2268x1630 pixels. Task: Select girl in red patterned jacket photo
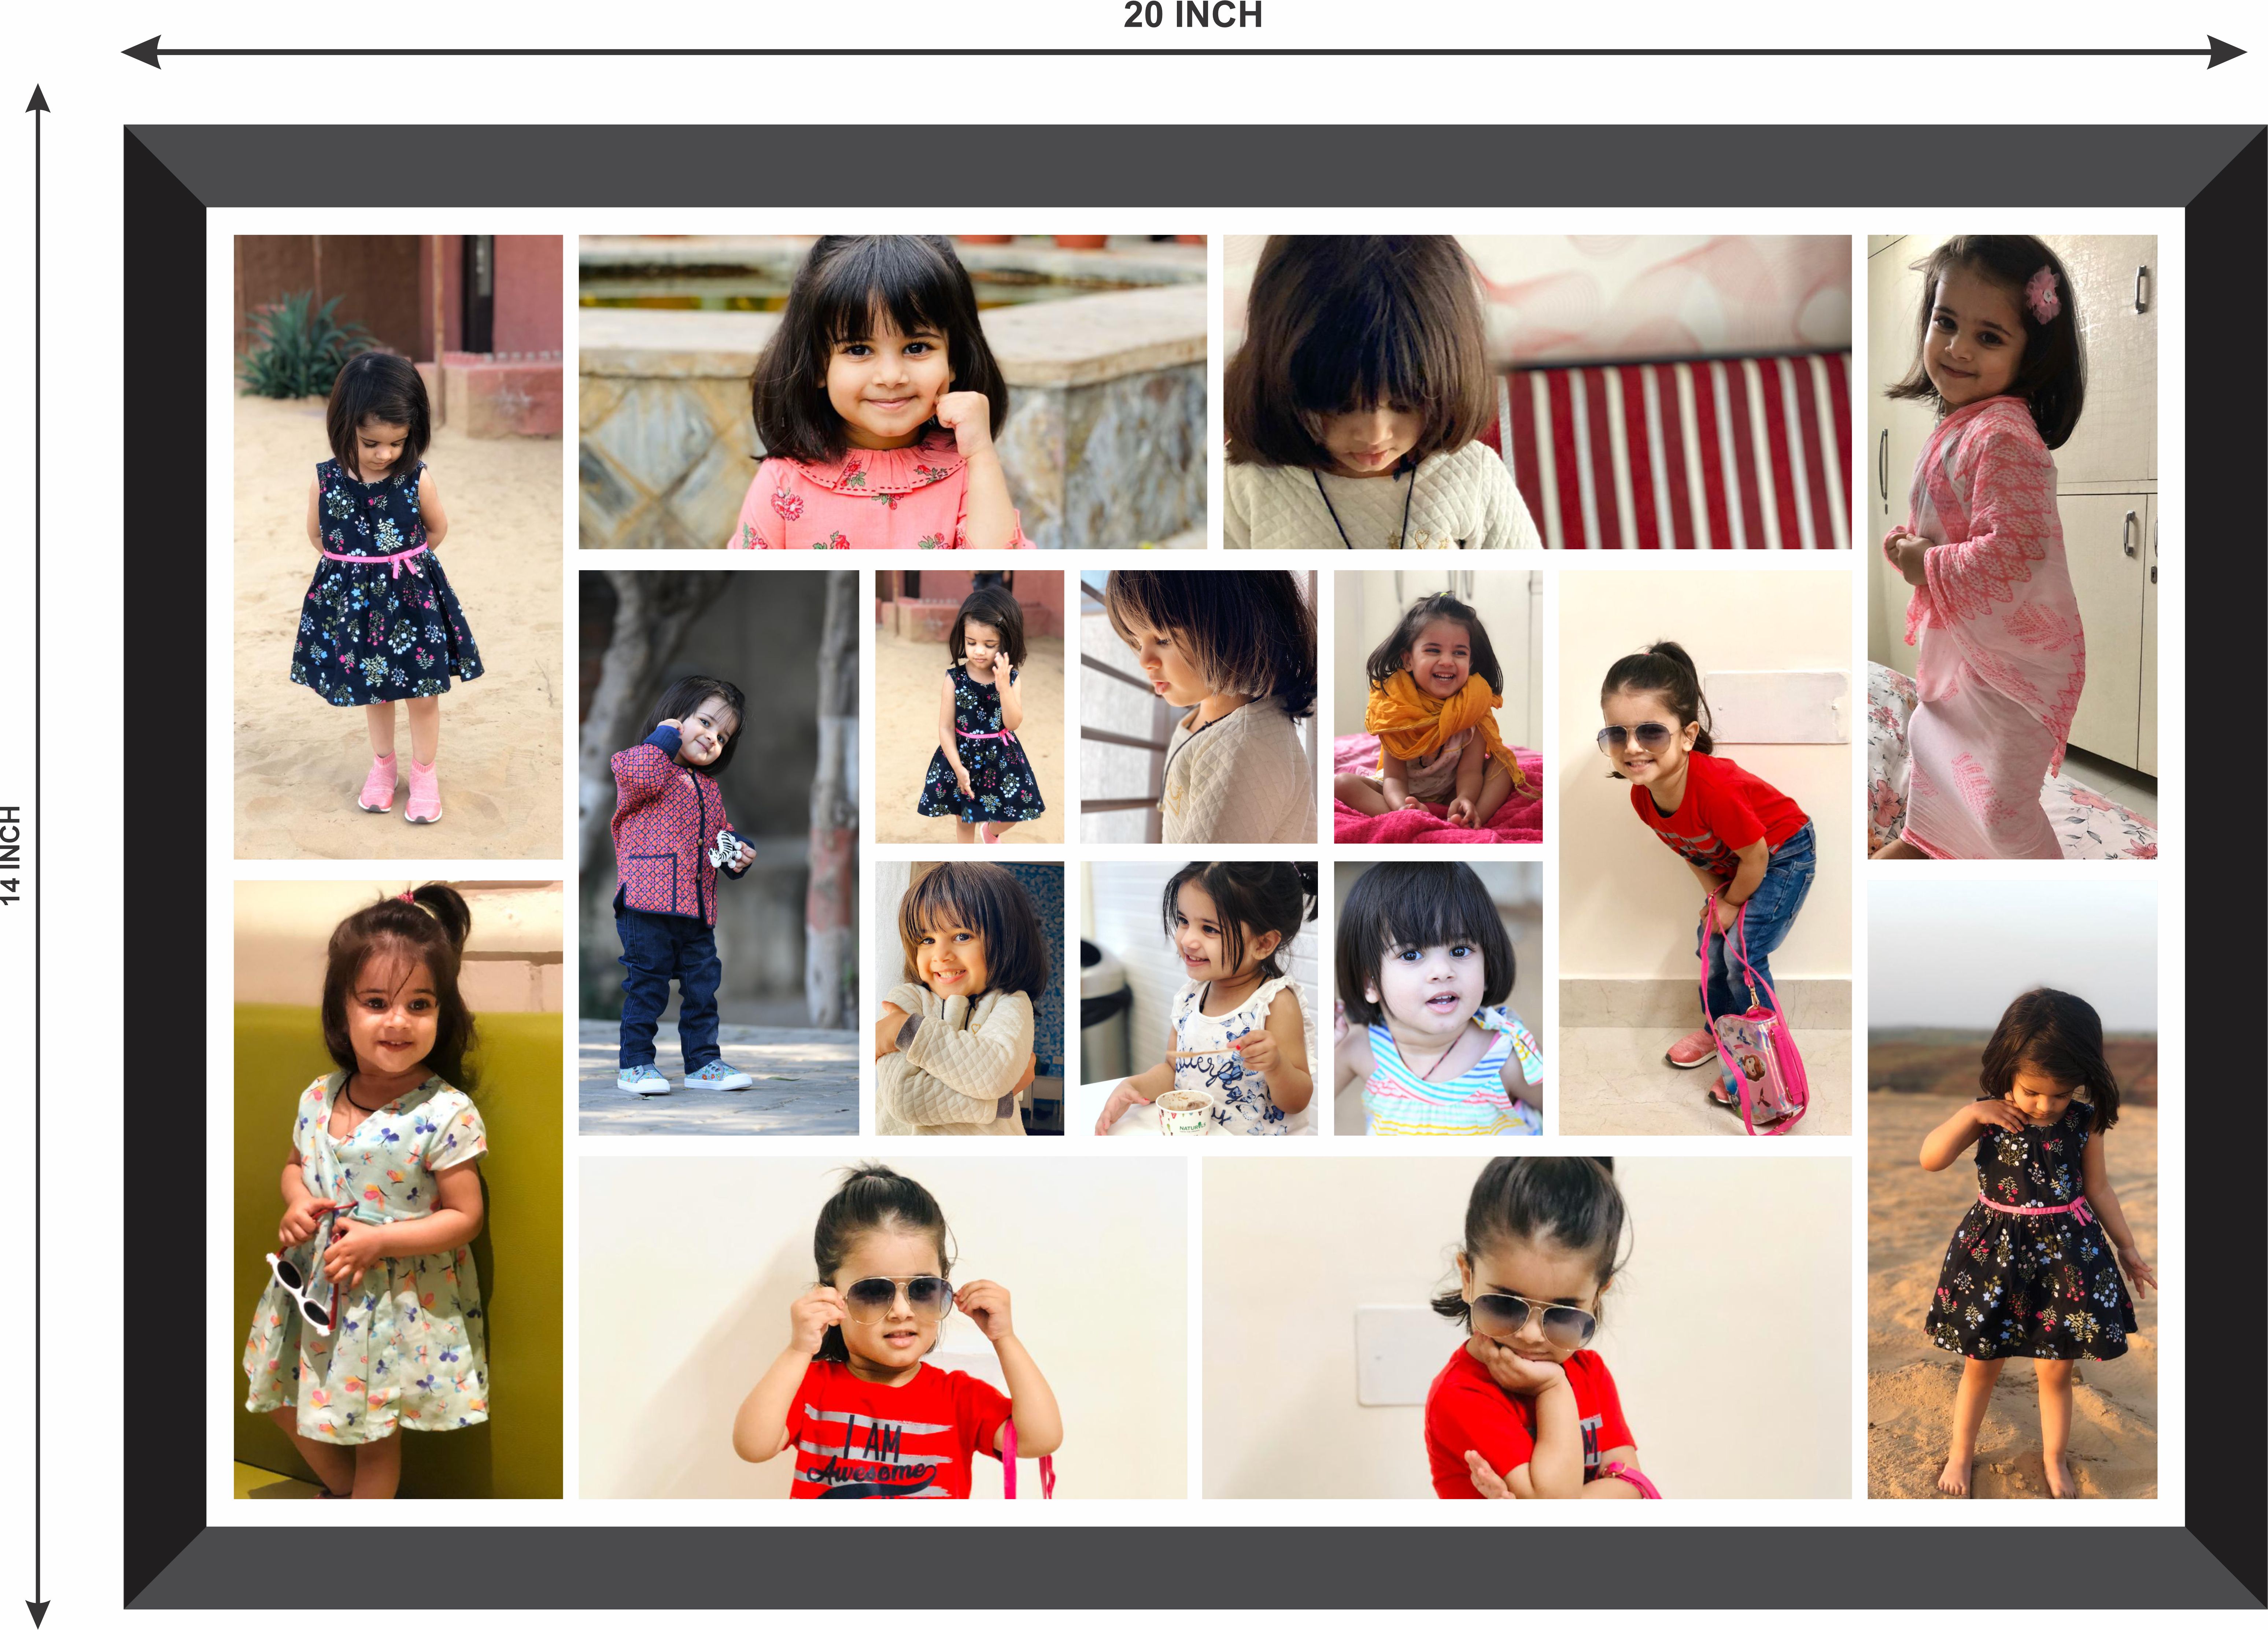click(x=718, y=852)
